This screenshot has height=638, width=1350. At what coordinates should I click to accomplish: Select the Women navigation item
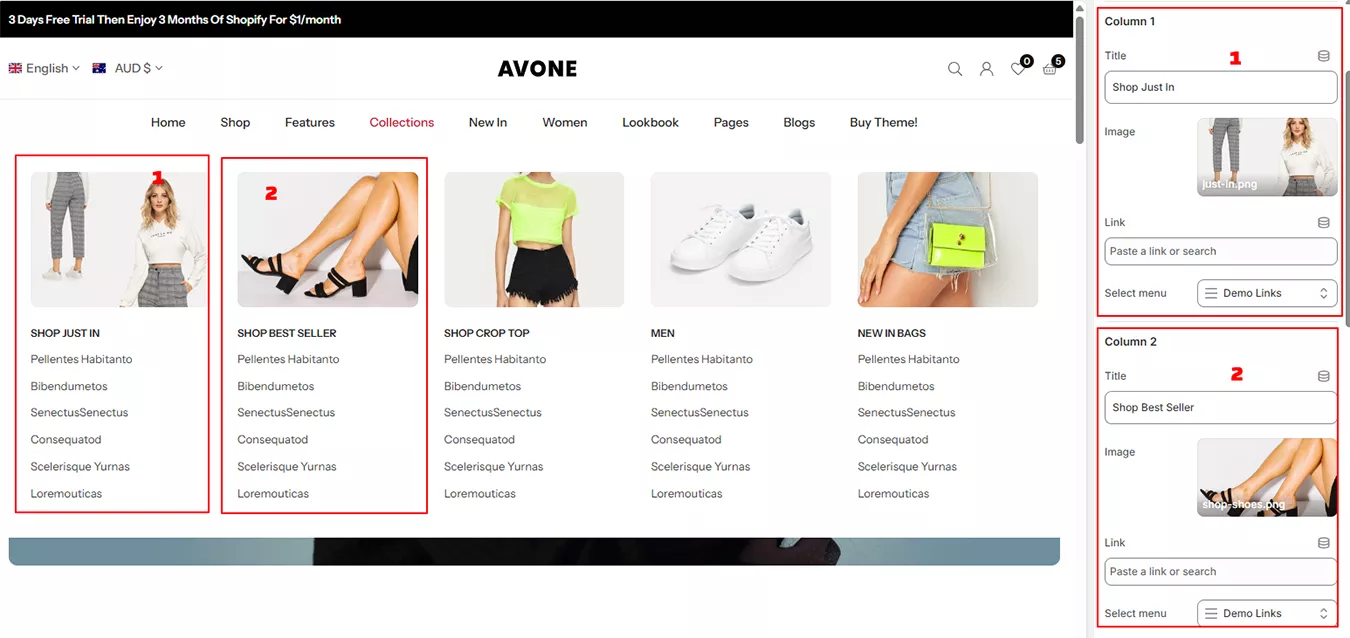click(x=564, y=122)
